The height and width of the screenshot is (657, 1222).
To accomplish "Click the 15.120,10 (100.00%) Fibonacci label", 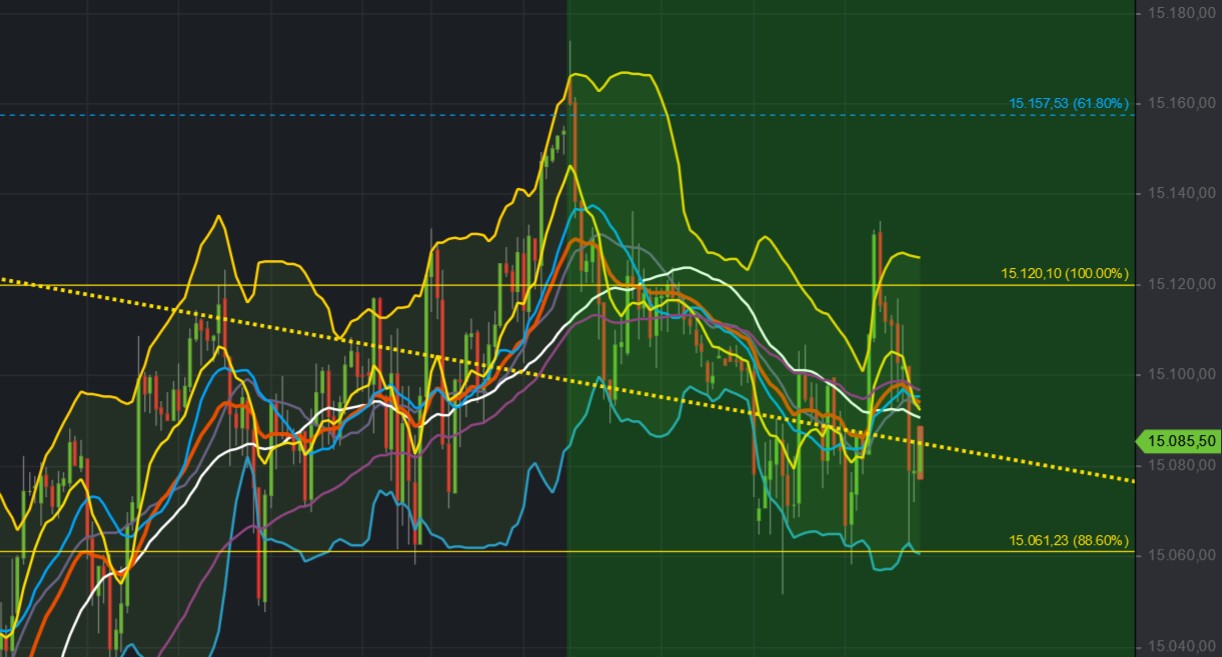I will coord(1064,271).
